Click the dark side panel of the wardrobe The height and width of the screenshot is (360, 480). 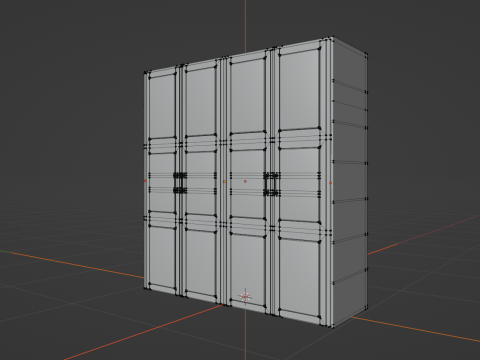click(350, 183)
